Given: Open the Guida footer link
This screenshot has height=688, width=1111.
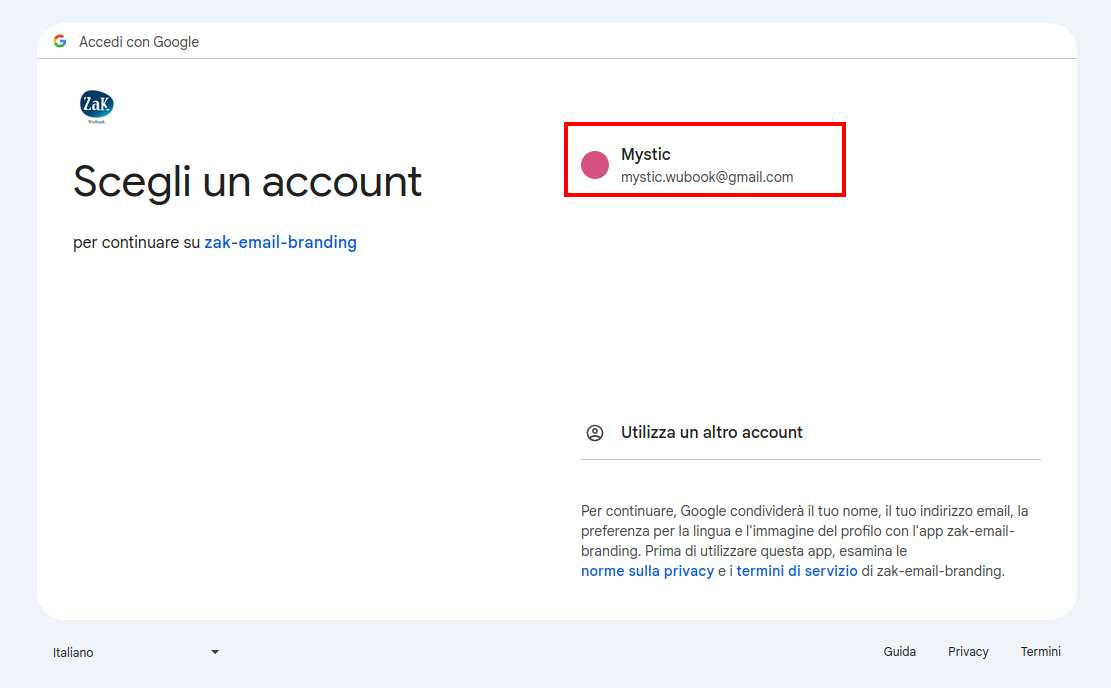Looking at the screenshot, I should click(x=899, y=652).
